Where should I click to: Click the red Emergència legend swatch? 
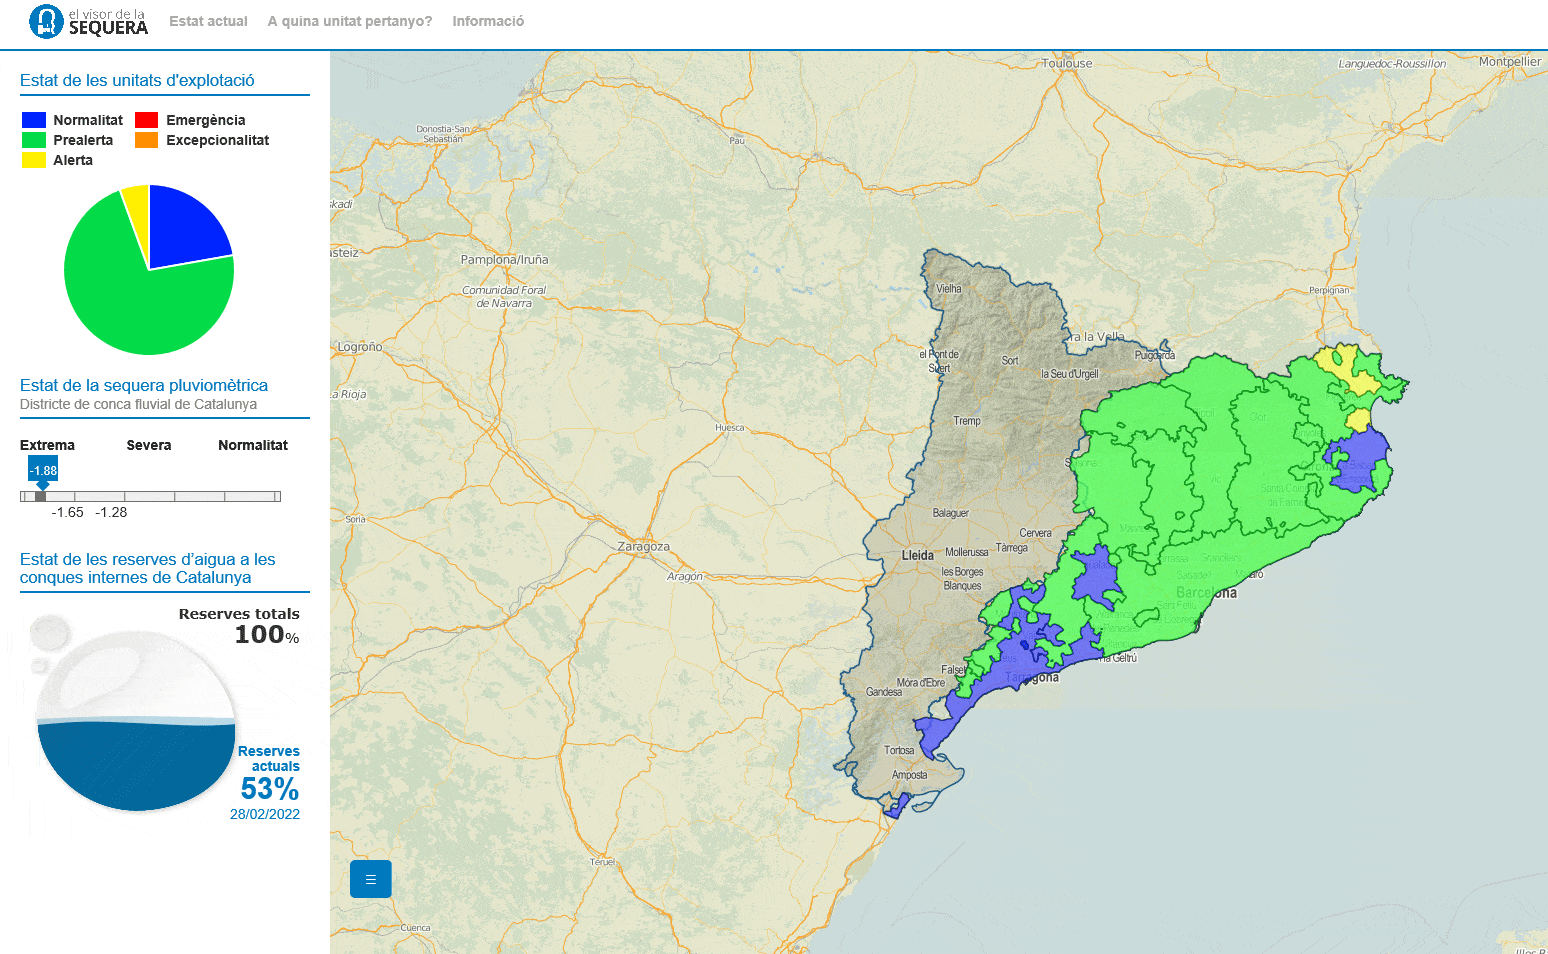[146, 119]
